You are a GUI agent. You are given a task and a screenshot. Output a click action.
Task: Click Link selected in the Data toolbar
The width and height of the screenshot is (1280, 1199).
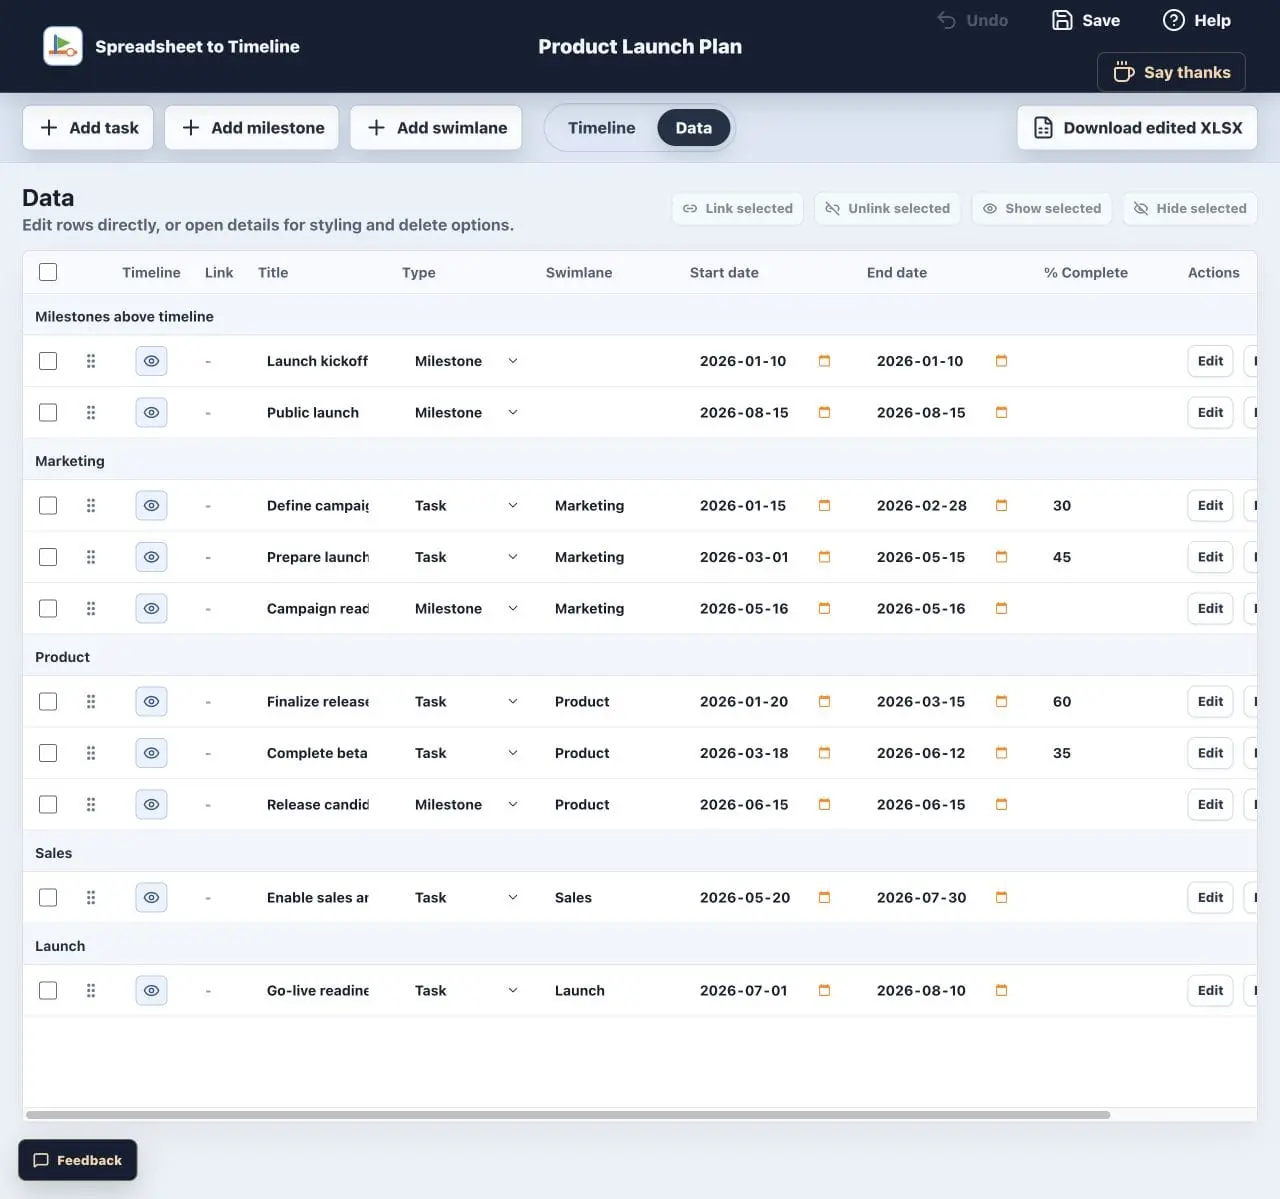(738, 208)
